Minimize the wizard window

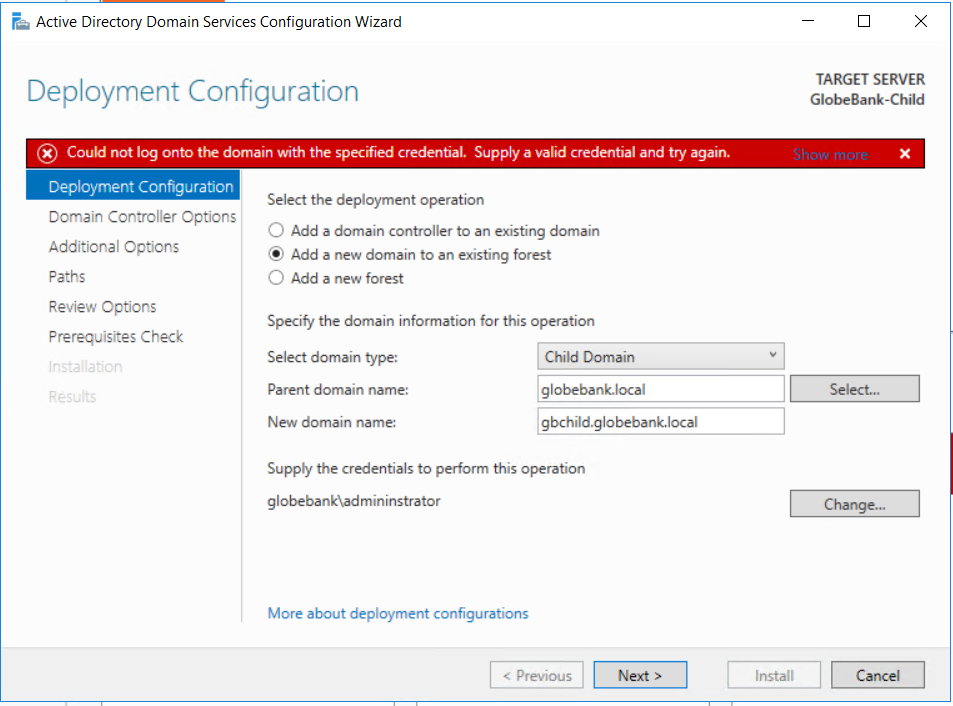(808, 21)
